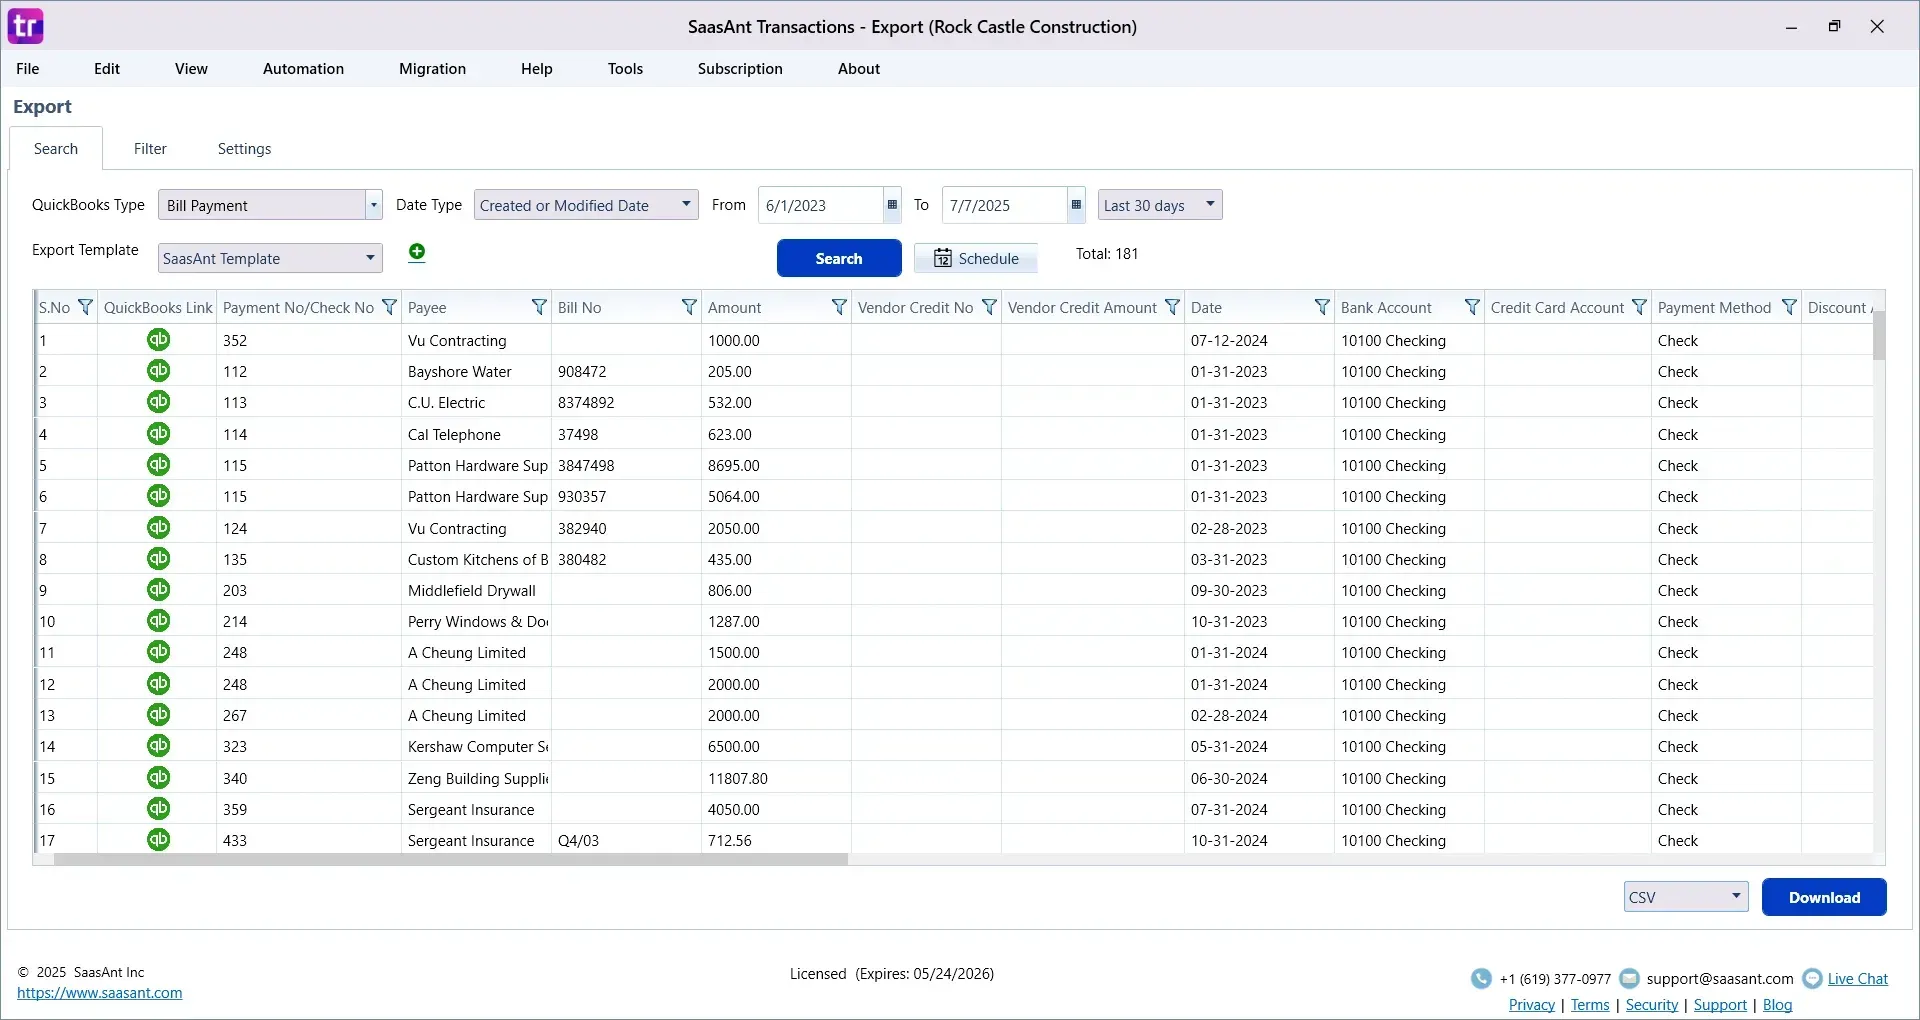Select Sergeant Insurance bill Q4/03 cell
Image resolution: width=1920 pixels, height=1020 pixels.
[626, 840]
